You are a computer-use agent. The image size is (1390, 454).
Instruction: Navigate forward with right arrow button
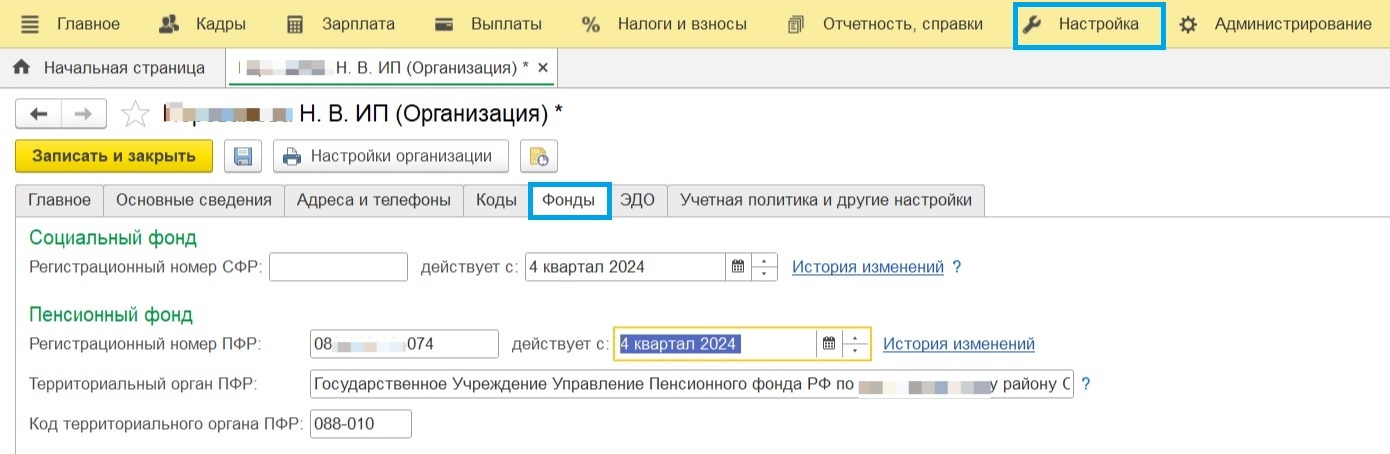(84, 114)
